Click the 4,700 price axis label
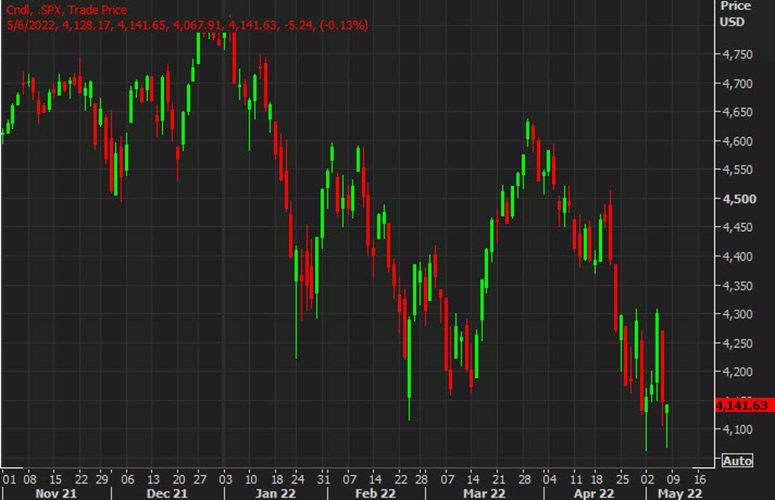This screenshot has height=500, width=775. point(737,84)
